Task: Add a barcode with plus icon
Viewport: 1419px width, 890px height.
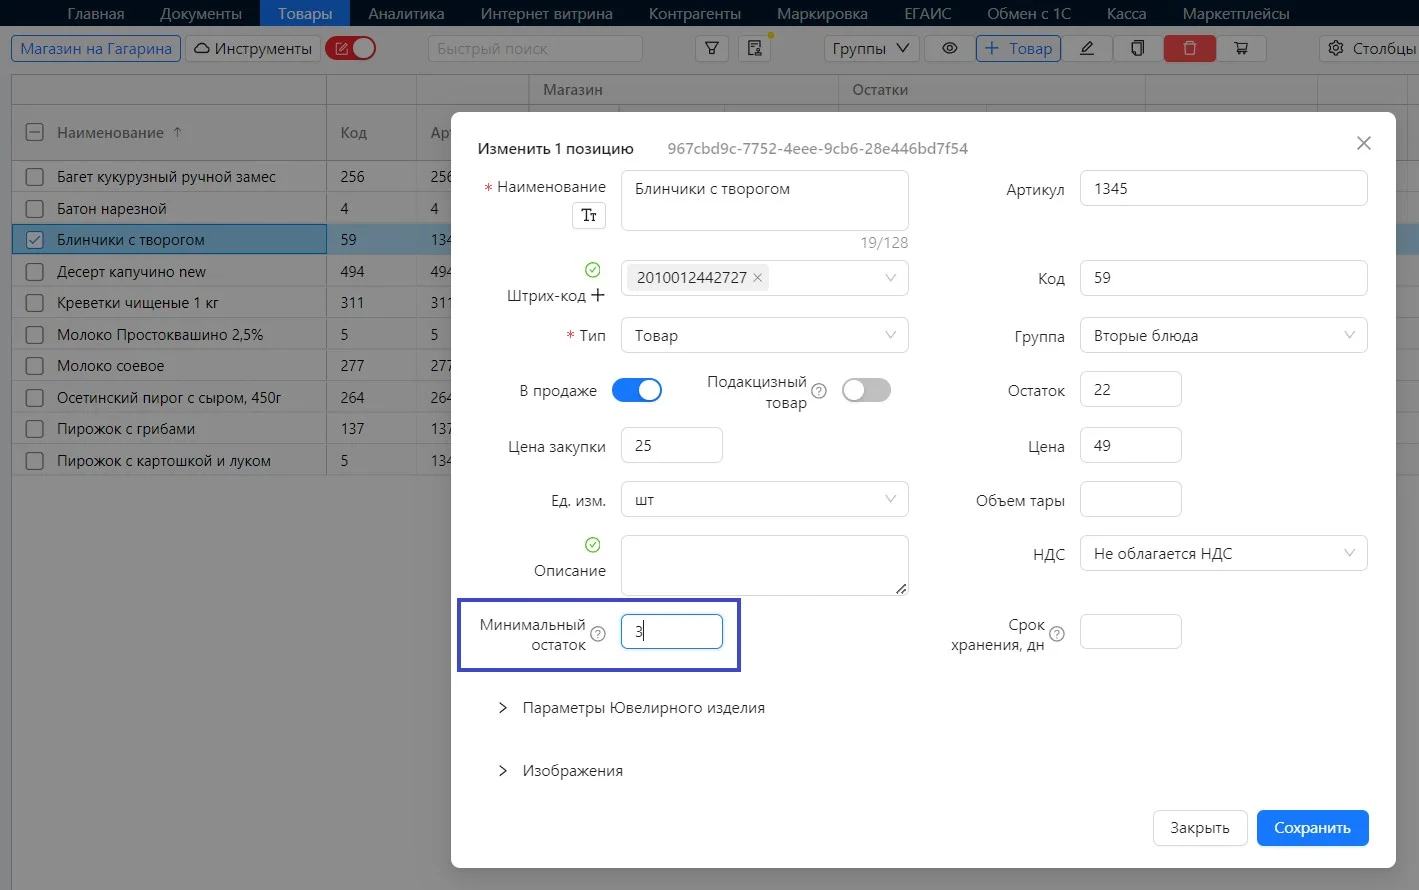Action: [598, 295]
